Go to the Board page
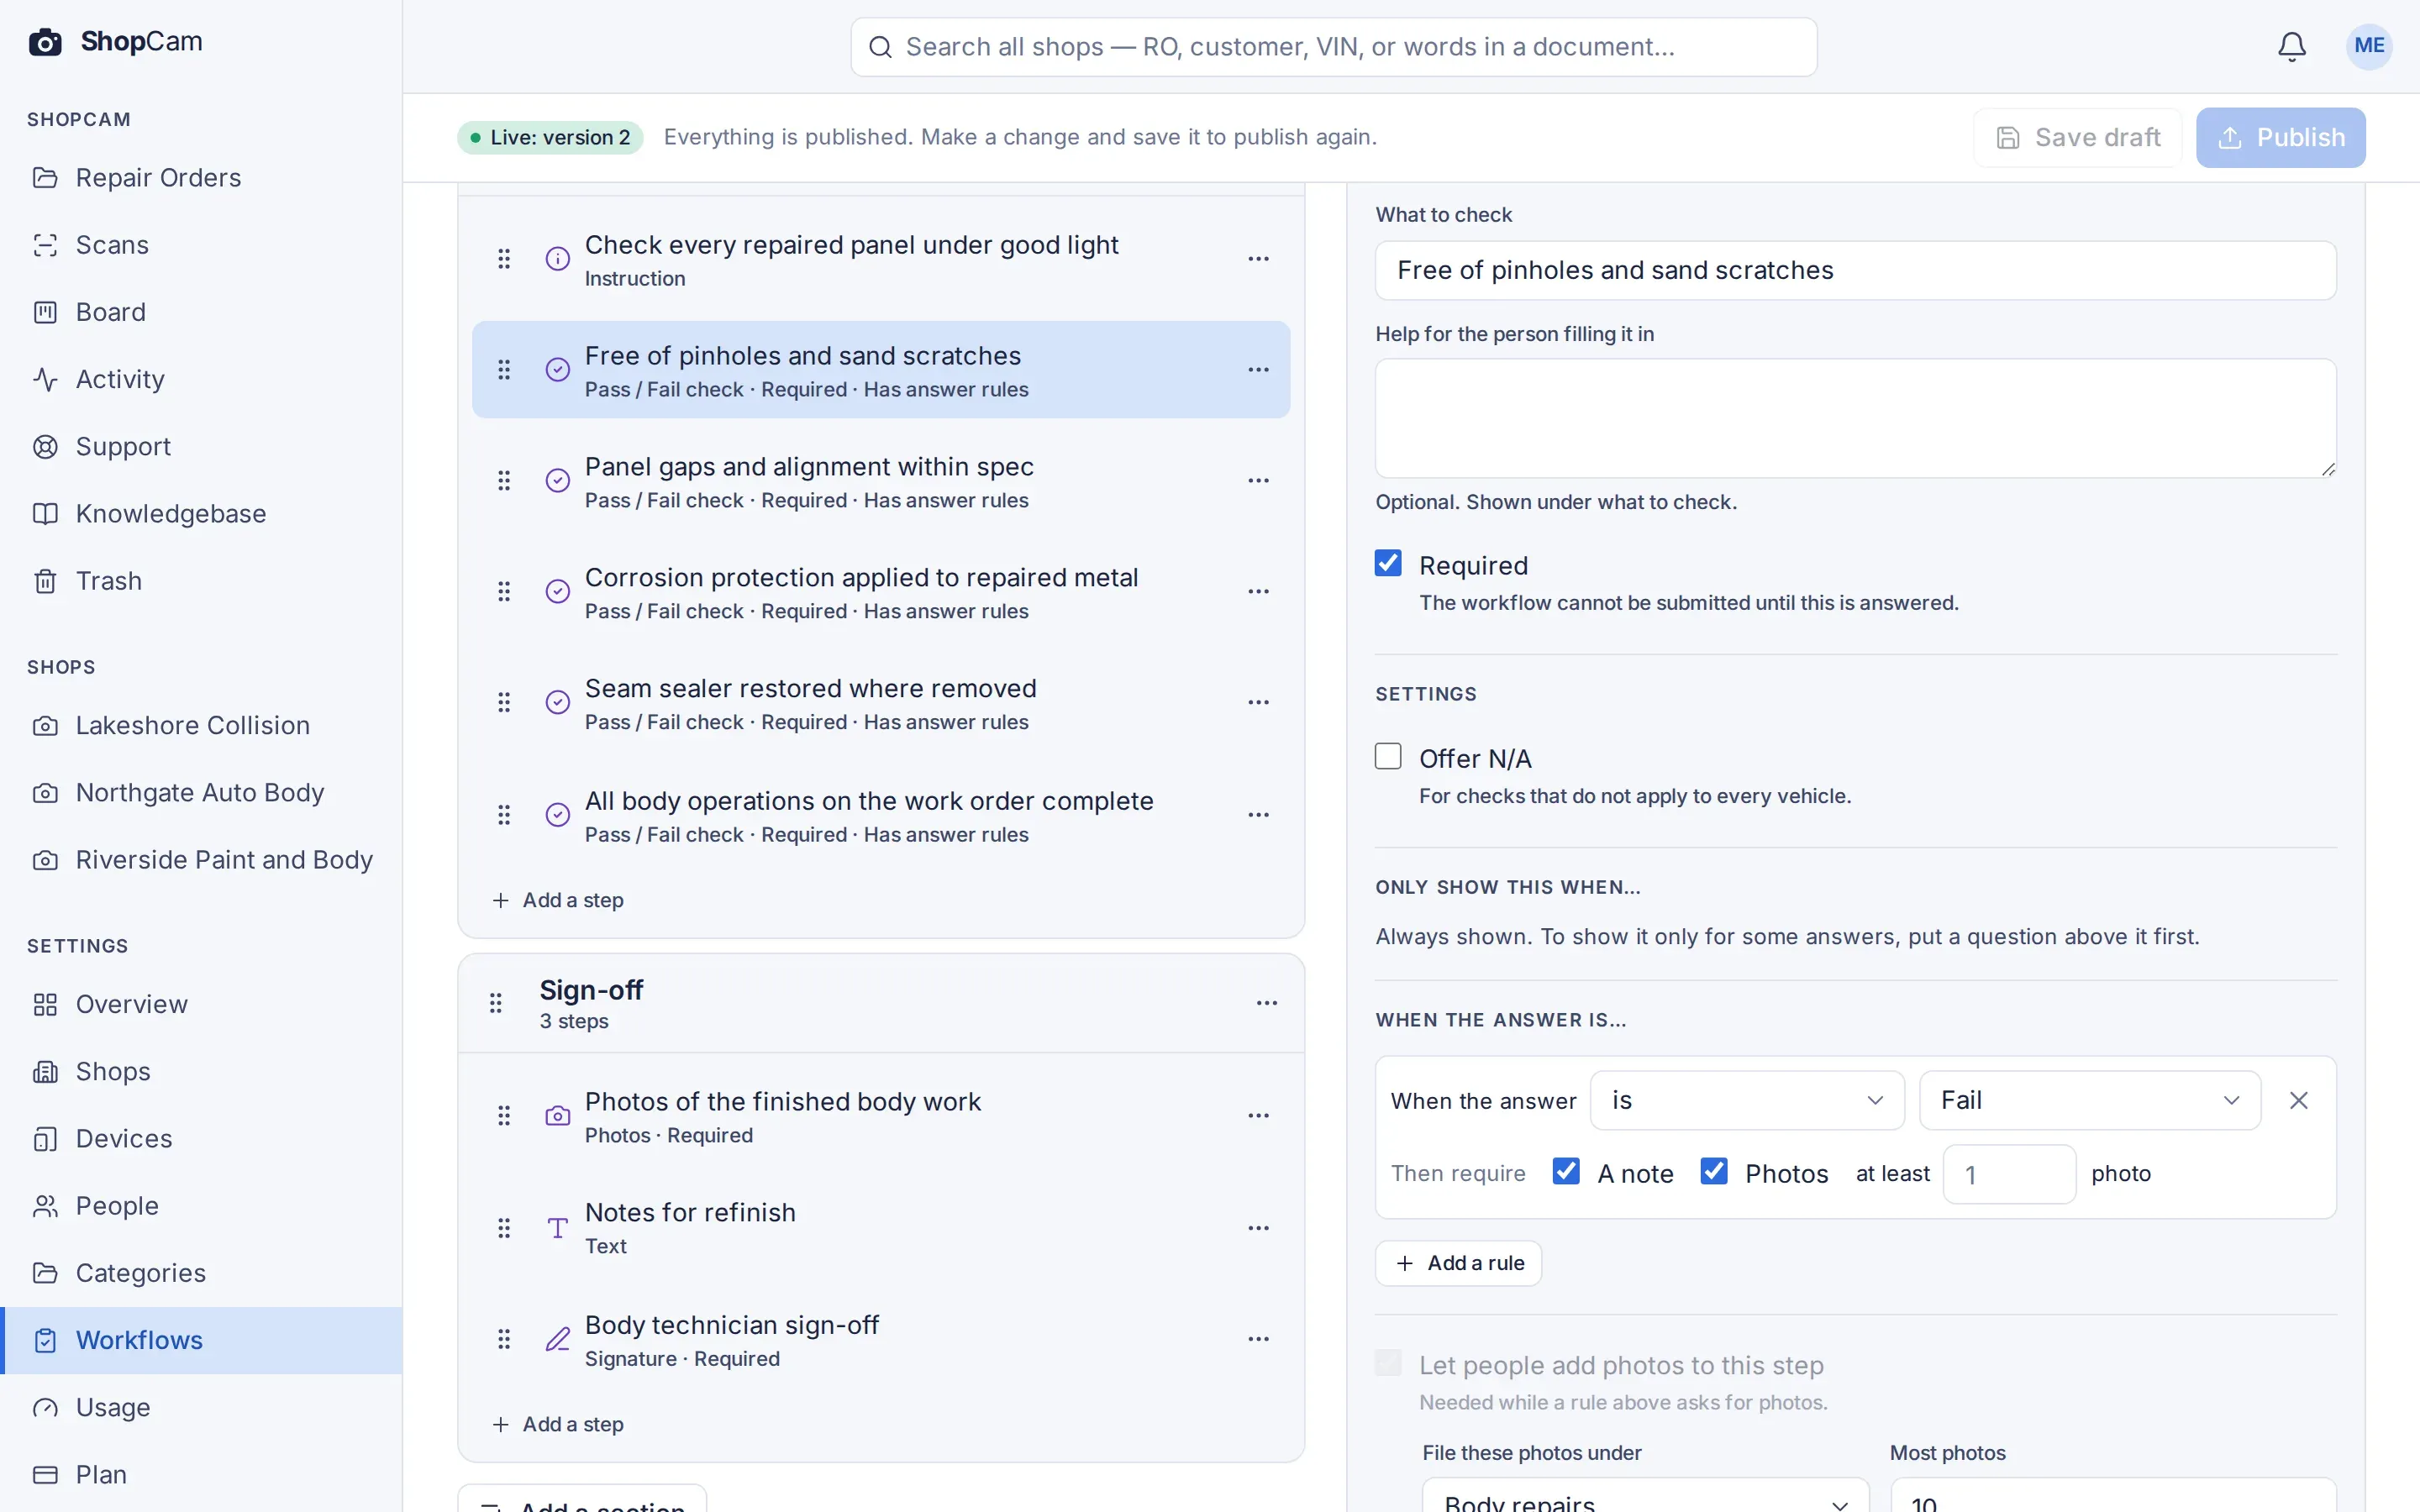The image size is (2420, 1512). [202, 312]
